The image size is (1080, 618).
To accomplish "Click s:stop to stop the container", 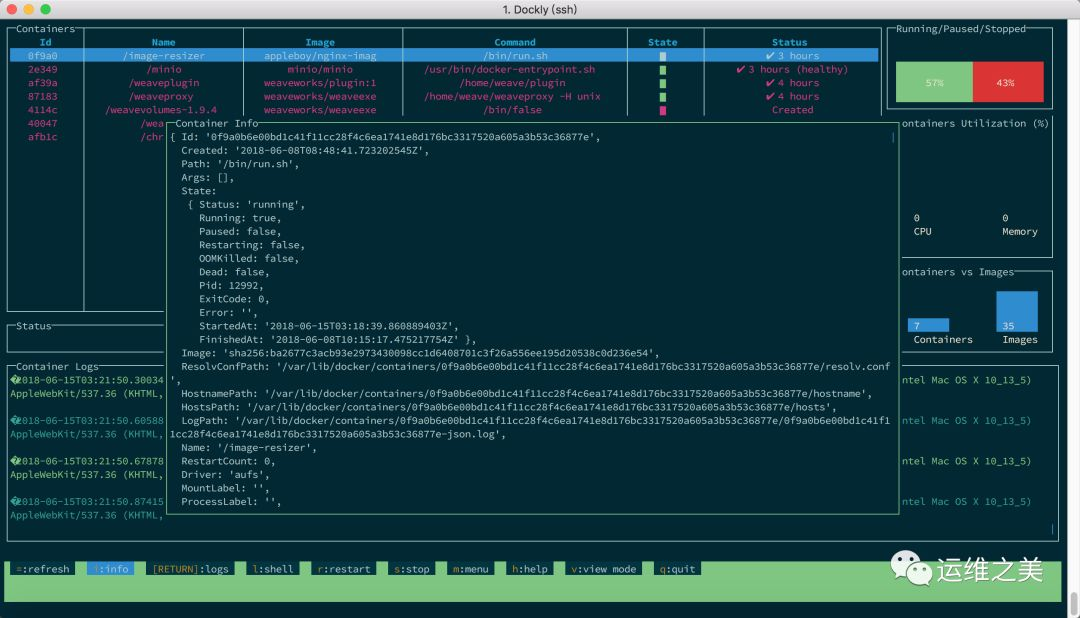I will click(x=411, y=569).
